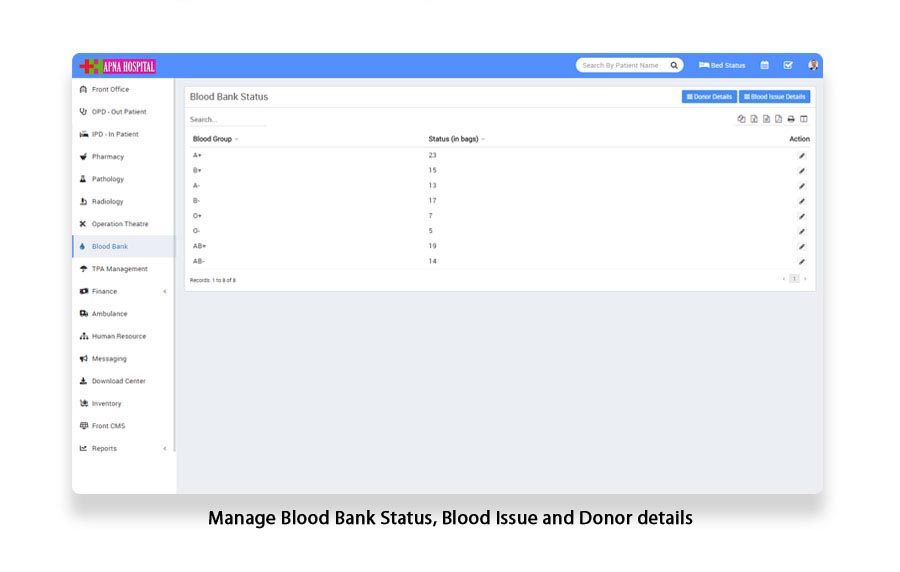Sort by Blood Group column
900x572 pixels.
215,139
